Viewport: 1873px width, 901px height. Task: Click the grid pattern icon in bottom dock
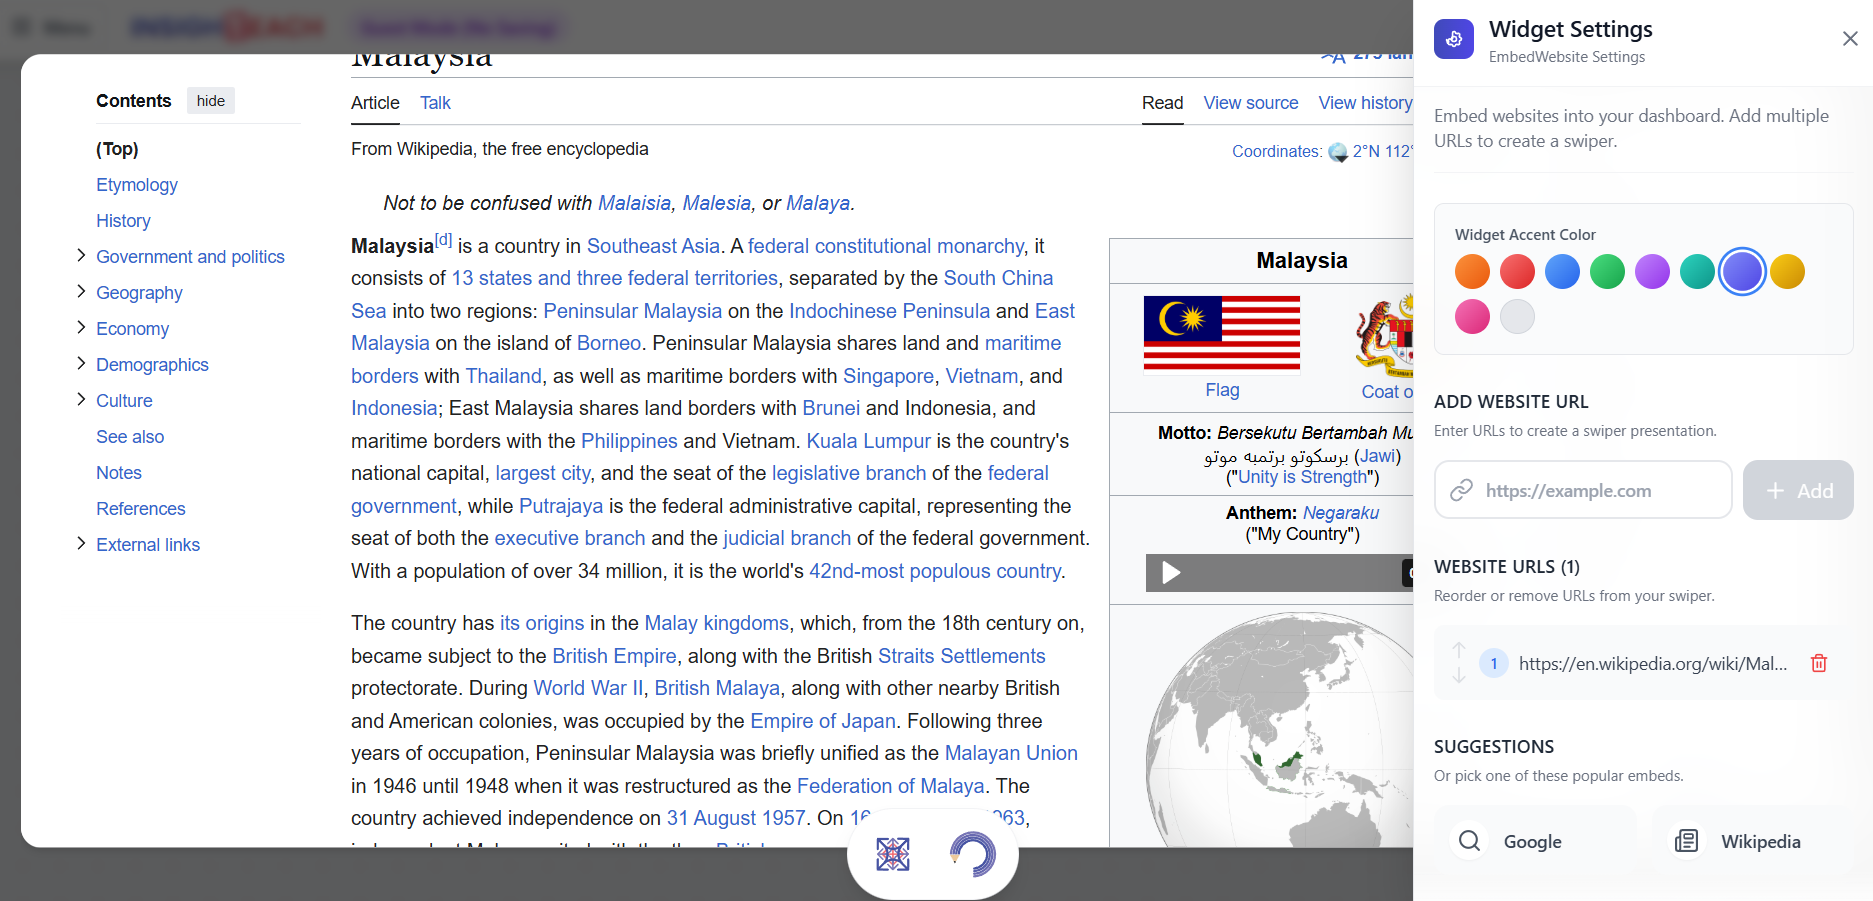(x=892, y=854)
